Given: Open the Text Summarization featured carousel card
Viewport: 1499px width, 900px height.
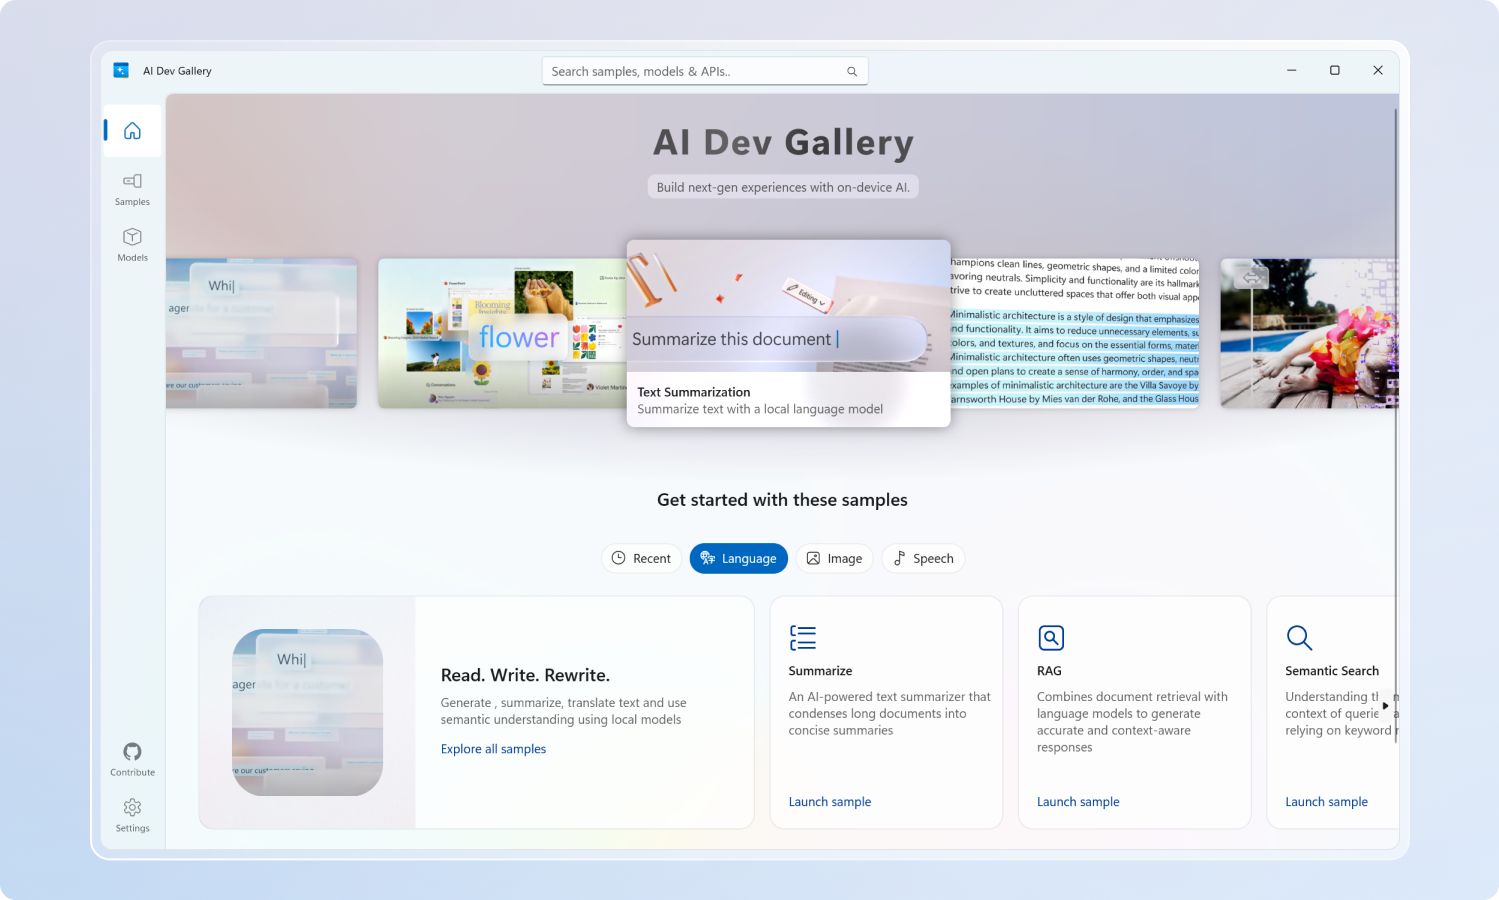Looking at the screenshot, I should click(x=788, y=335).
